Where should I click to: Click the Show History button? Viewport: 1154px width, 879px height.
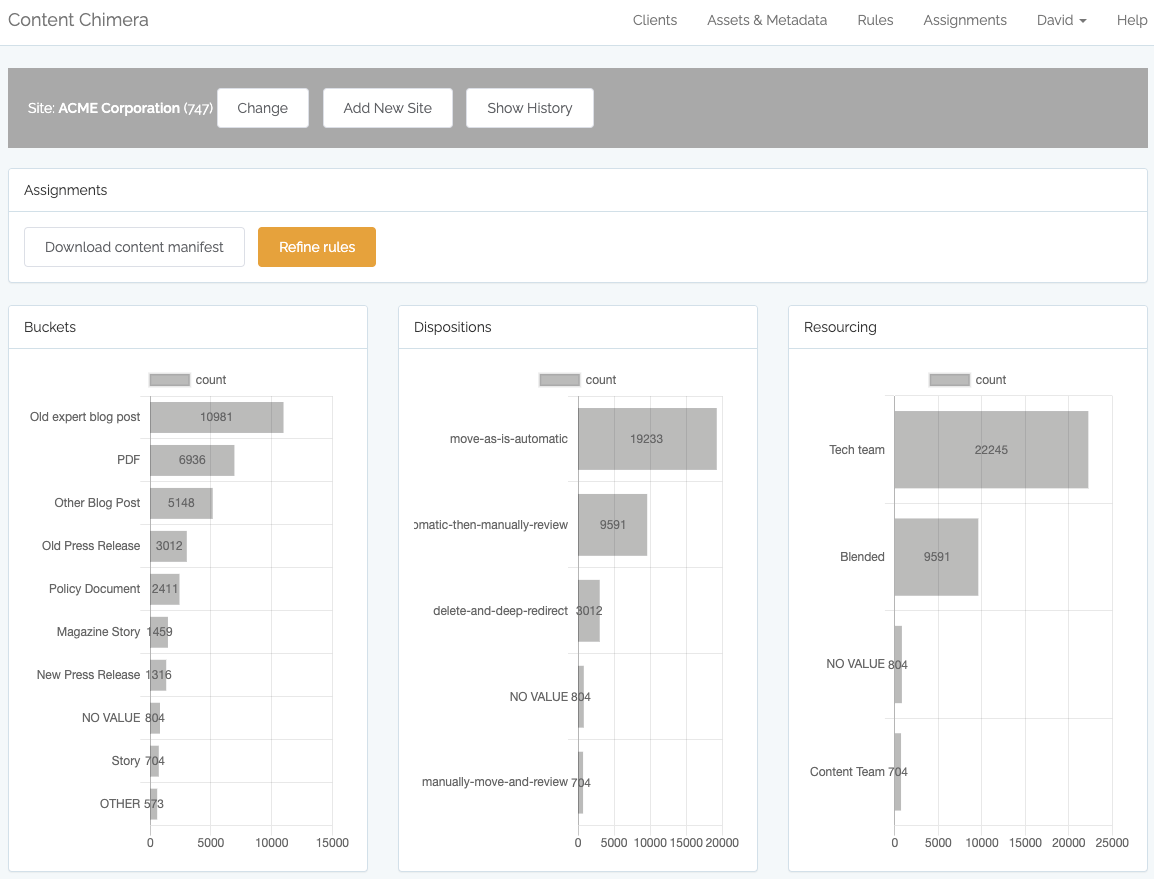click(x=530, y=108)
